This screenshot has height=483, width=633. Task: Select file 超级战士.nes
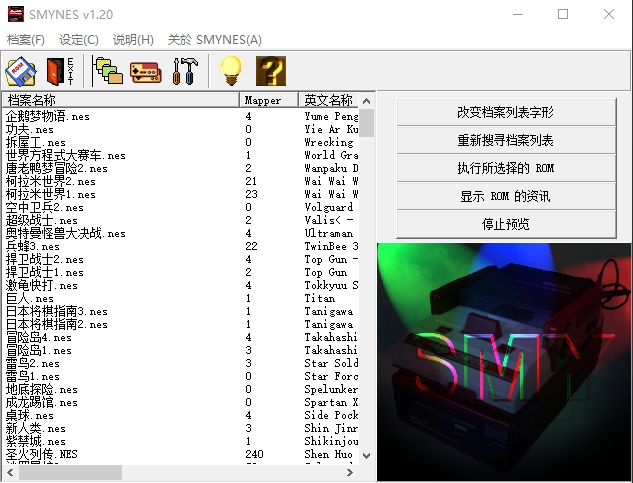click(x=42, y=220)
